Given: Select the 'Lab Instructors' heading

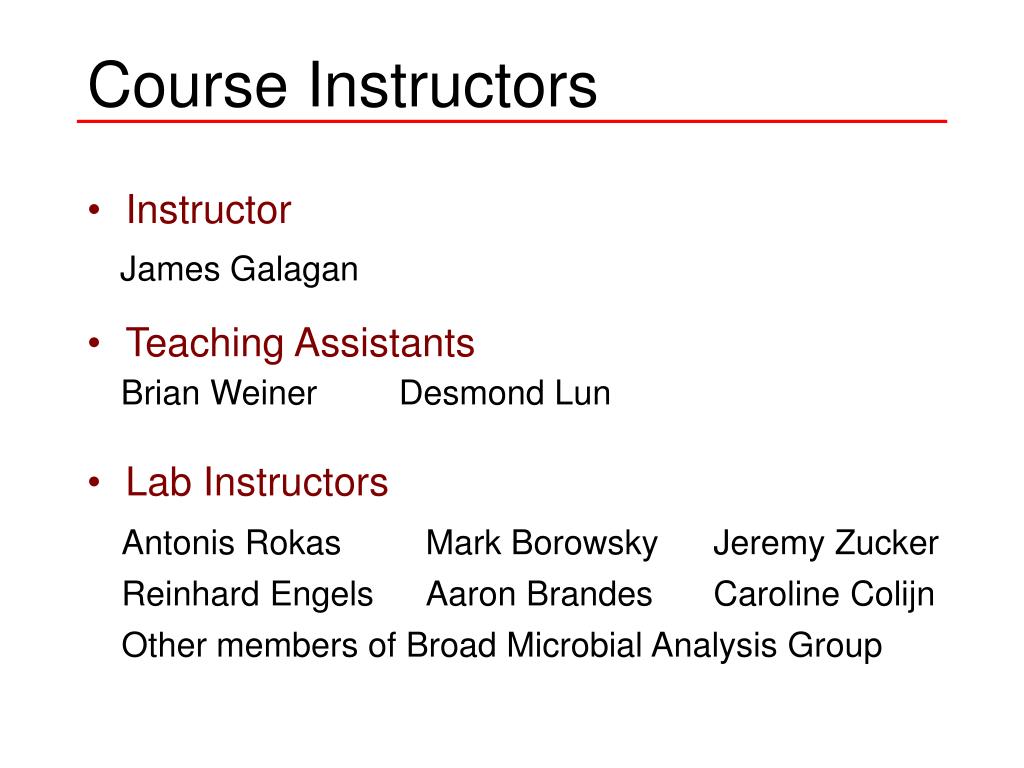Looking at the screenshot, I should click(257, 482).
